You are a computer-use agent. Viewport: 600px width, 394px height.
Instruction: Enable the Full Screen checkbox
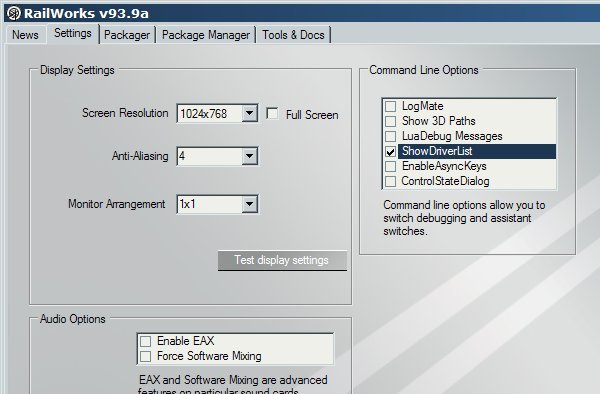272,114
